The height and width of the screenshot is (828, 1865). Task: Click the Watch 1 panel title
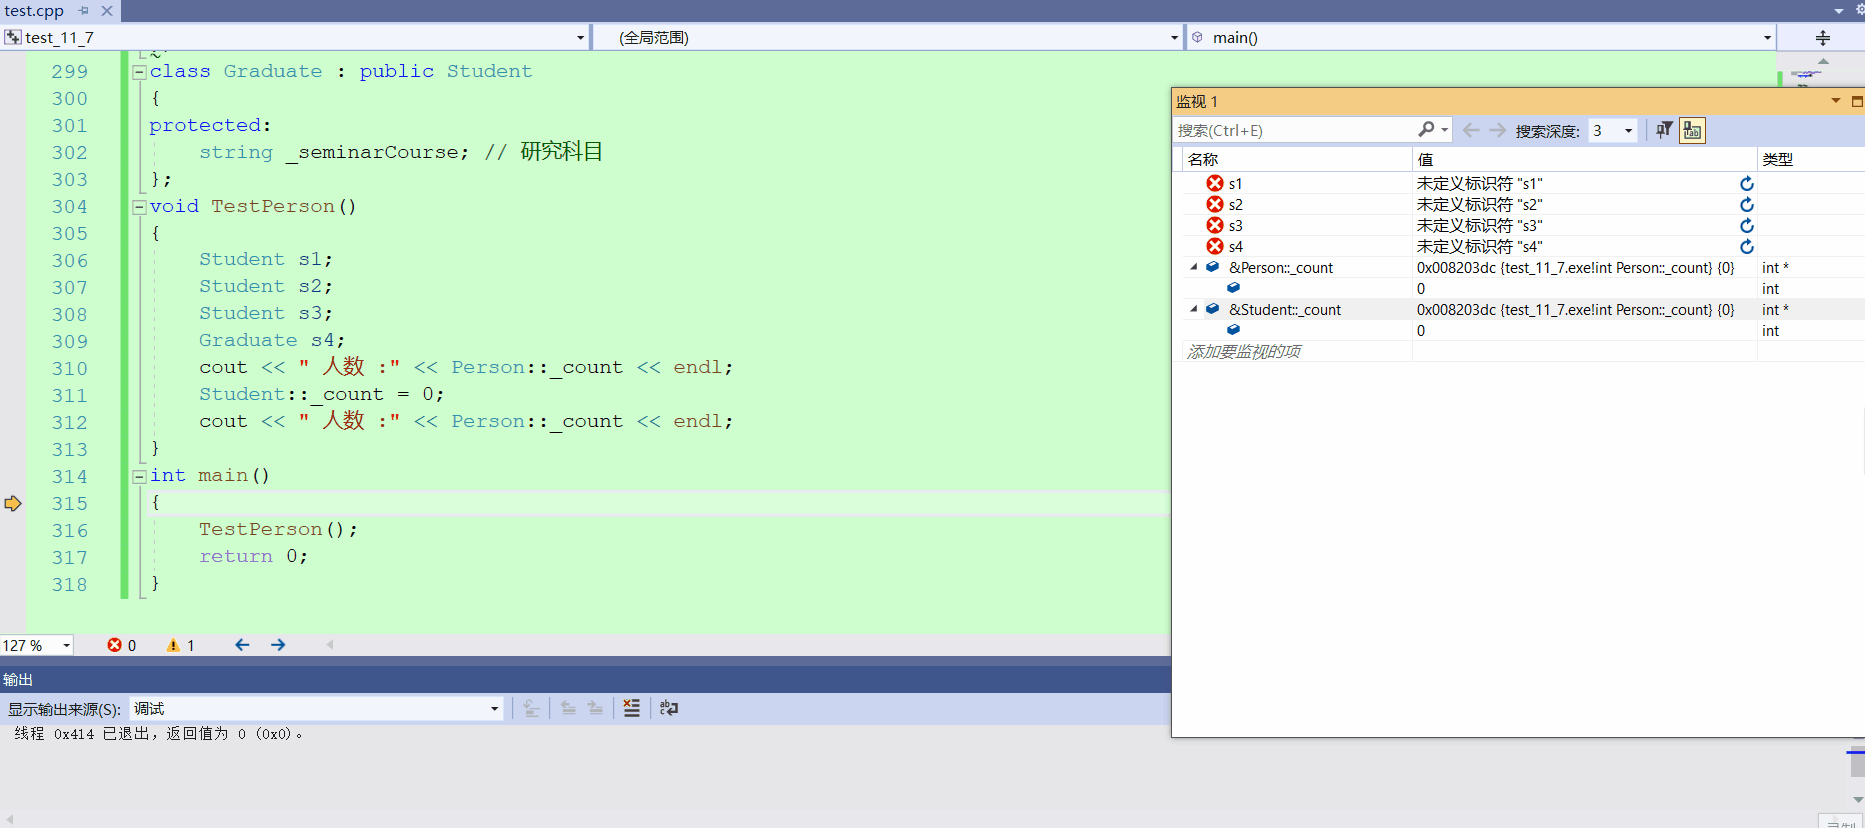click(1197, 101)
